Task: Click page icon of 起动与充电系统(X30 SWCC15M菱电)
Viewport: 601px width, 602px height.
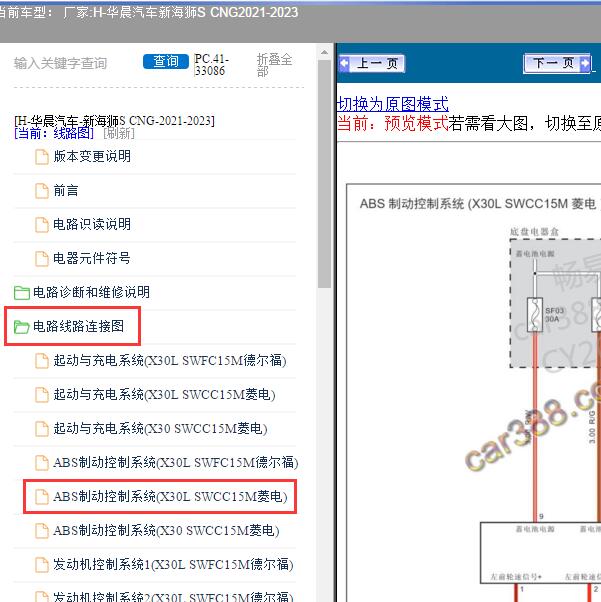Action: (41, 429)
